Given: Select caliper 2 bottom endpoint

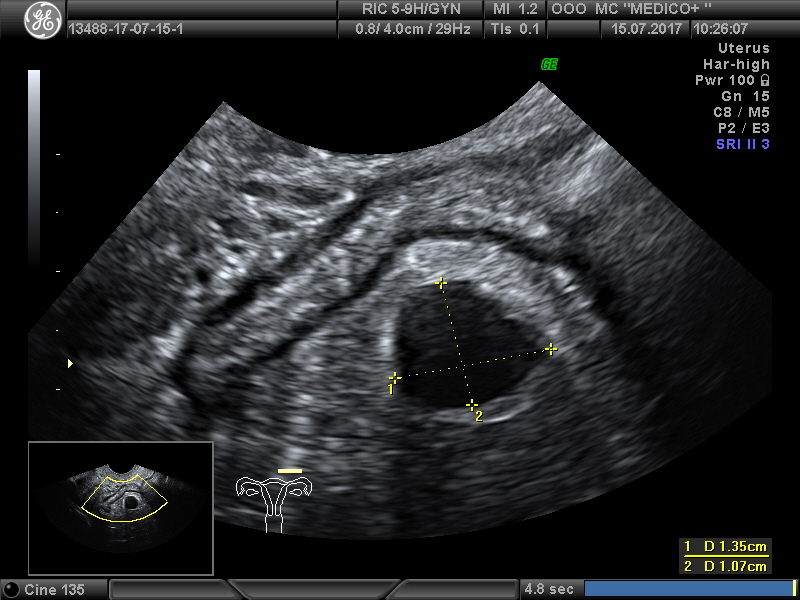Looking at the screenshot, I should (472, 406).
